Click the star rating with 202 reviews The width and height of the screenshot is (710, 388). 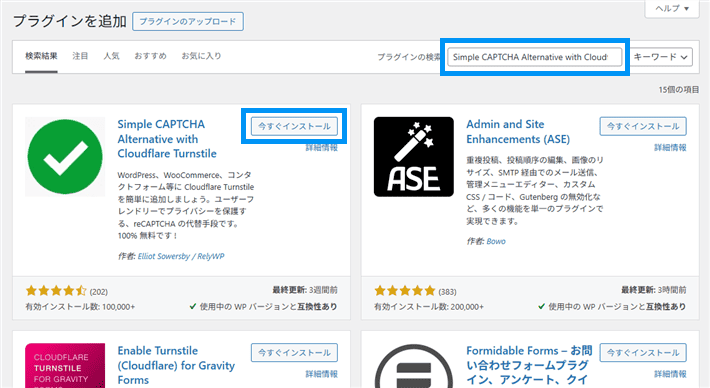(56, 291)
